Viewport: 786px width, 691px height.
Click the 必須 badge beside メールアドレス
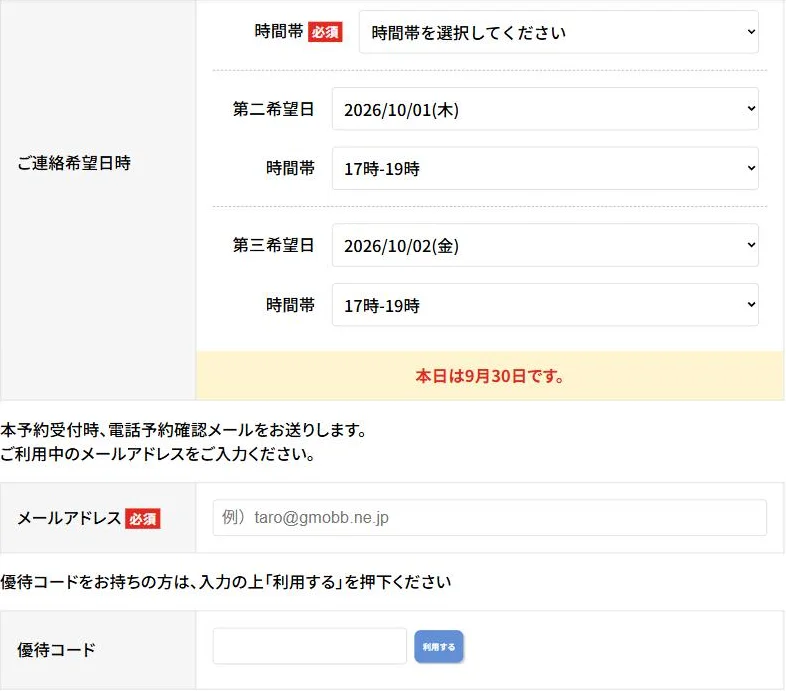click(142, 519)
